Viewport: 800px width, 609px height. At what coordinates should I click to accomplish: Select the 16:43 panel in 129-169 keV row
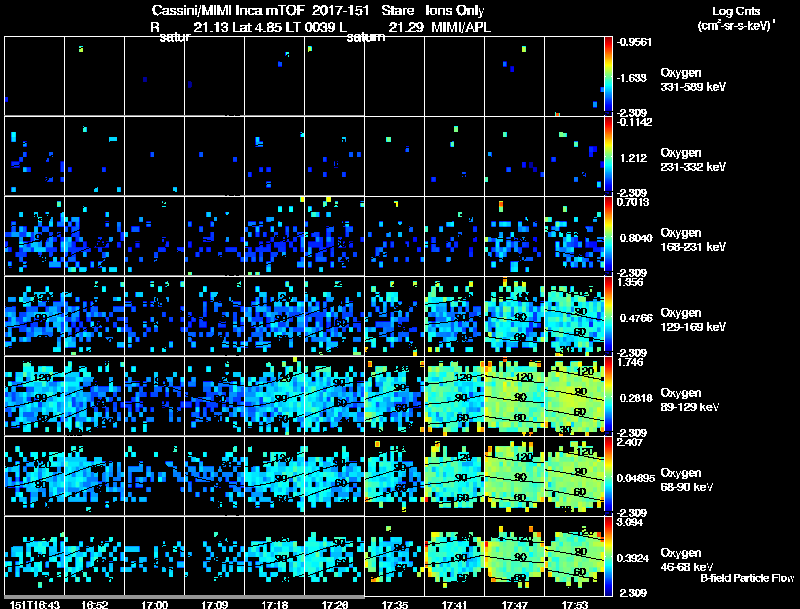pos(35,316)
